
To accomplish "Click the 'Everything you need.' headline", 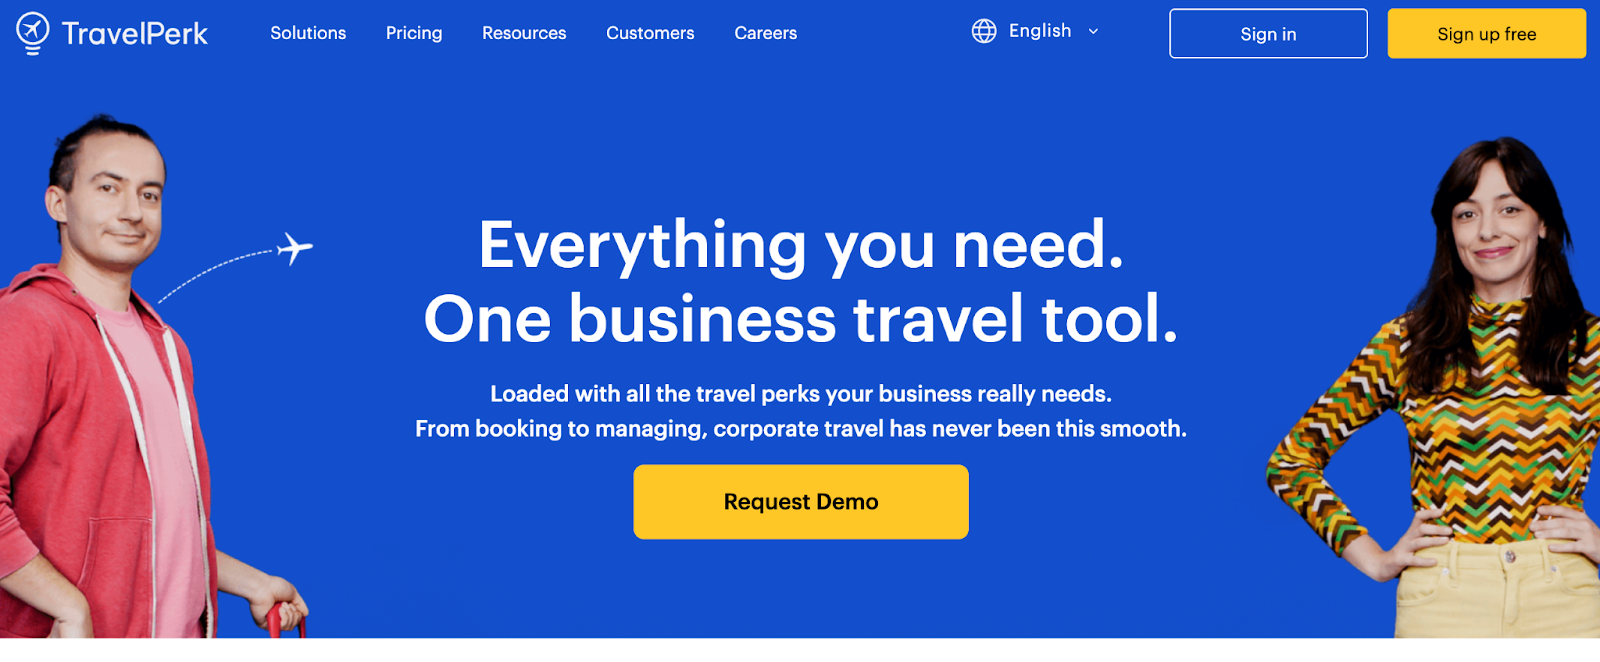I will 801,246.
